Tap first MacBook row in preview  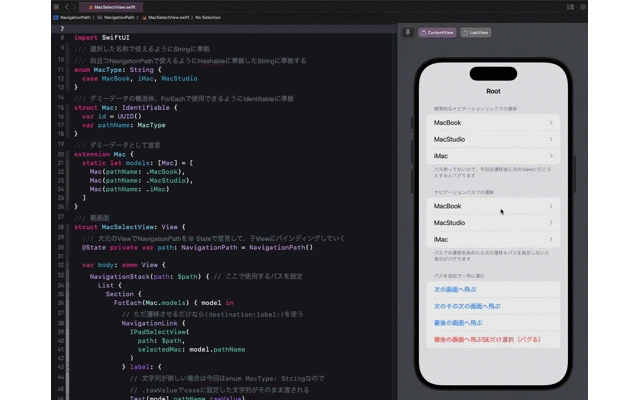click(x=493, y=122)
